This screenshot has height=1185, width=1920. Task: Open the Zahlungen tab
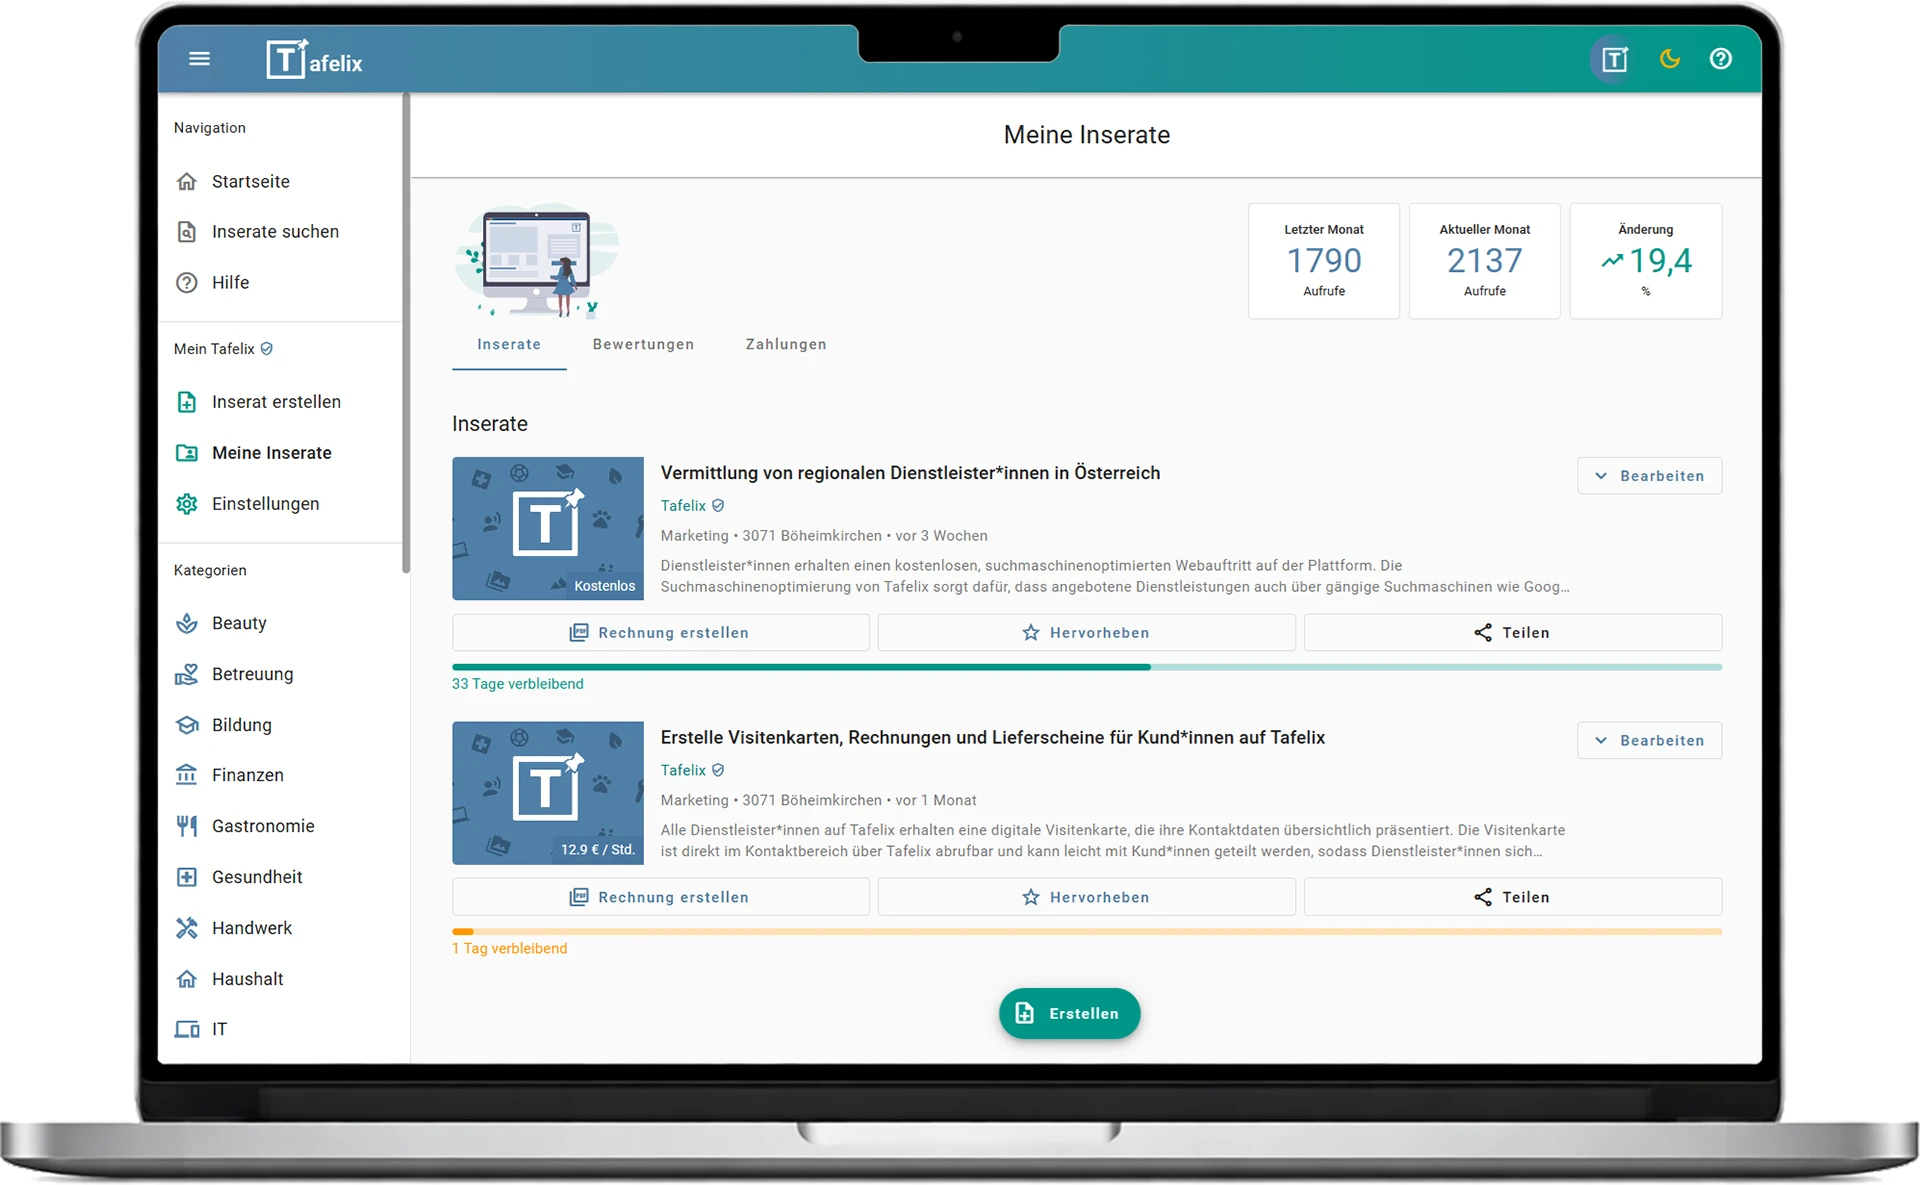point(786,344)
